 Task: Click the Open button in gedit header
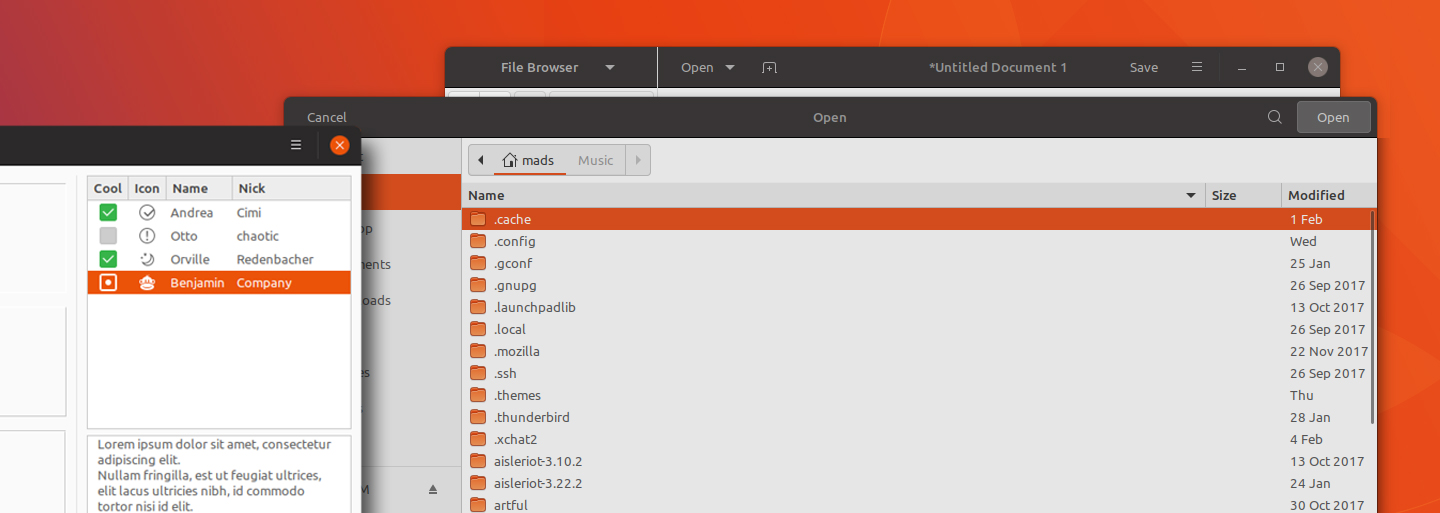[697, 68]
